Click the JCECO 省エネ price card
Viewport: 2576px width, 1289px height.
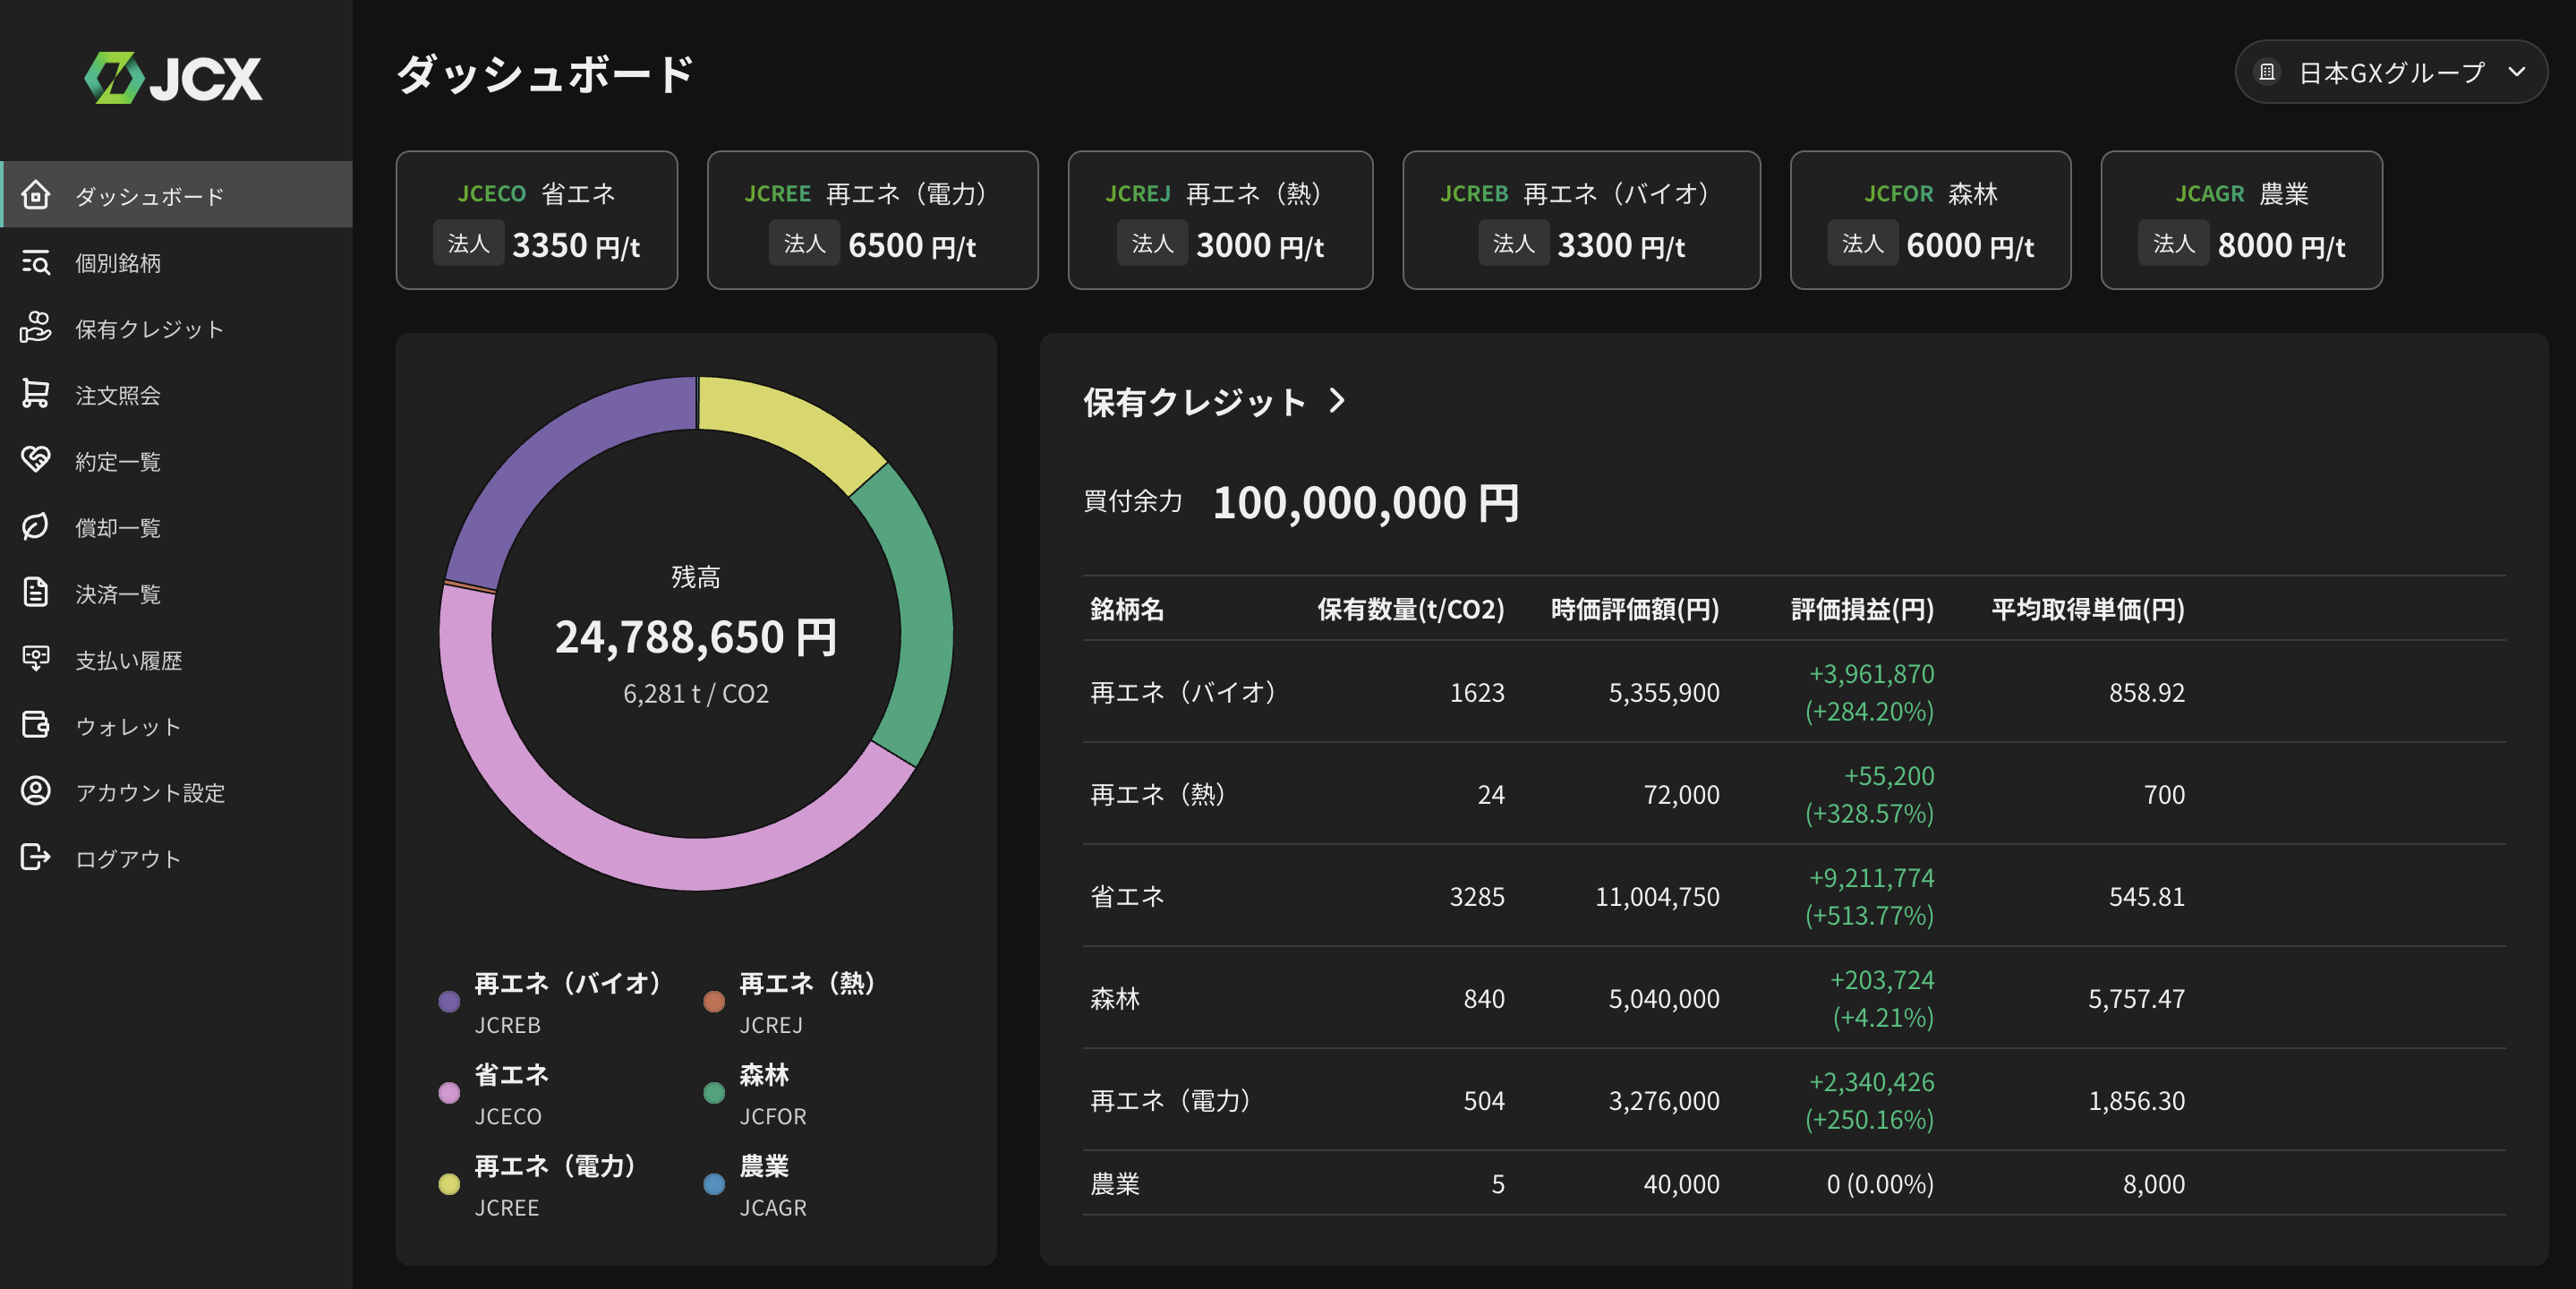tap(536, 220)
